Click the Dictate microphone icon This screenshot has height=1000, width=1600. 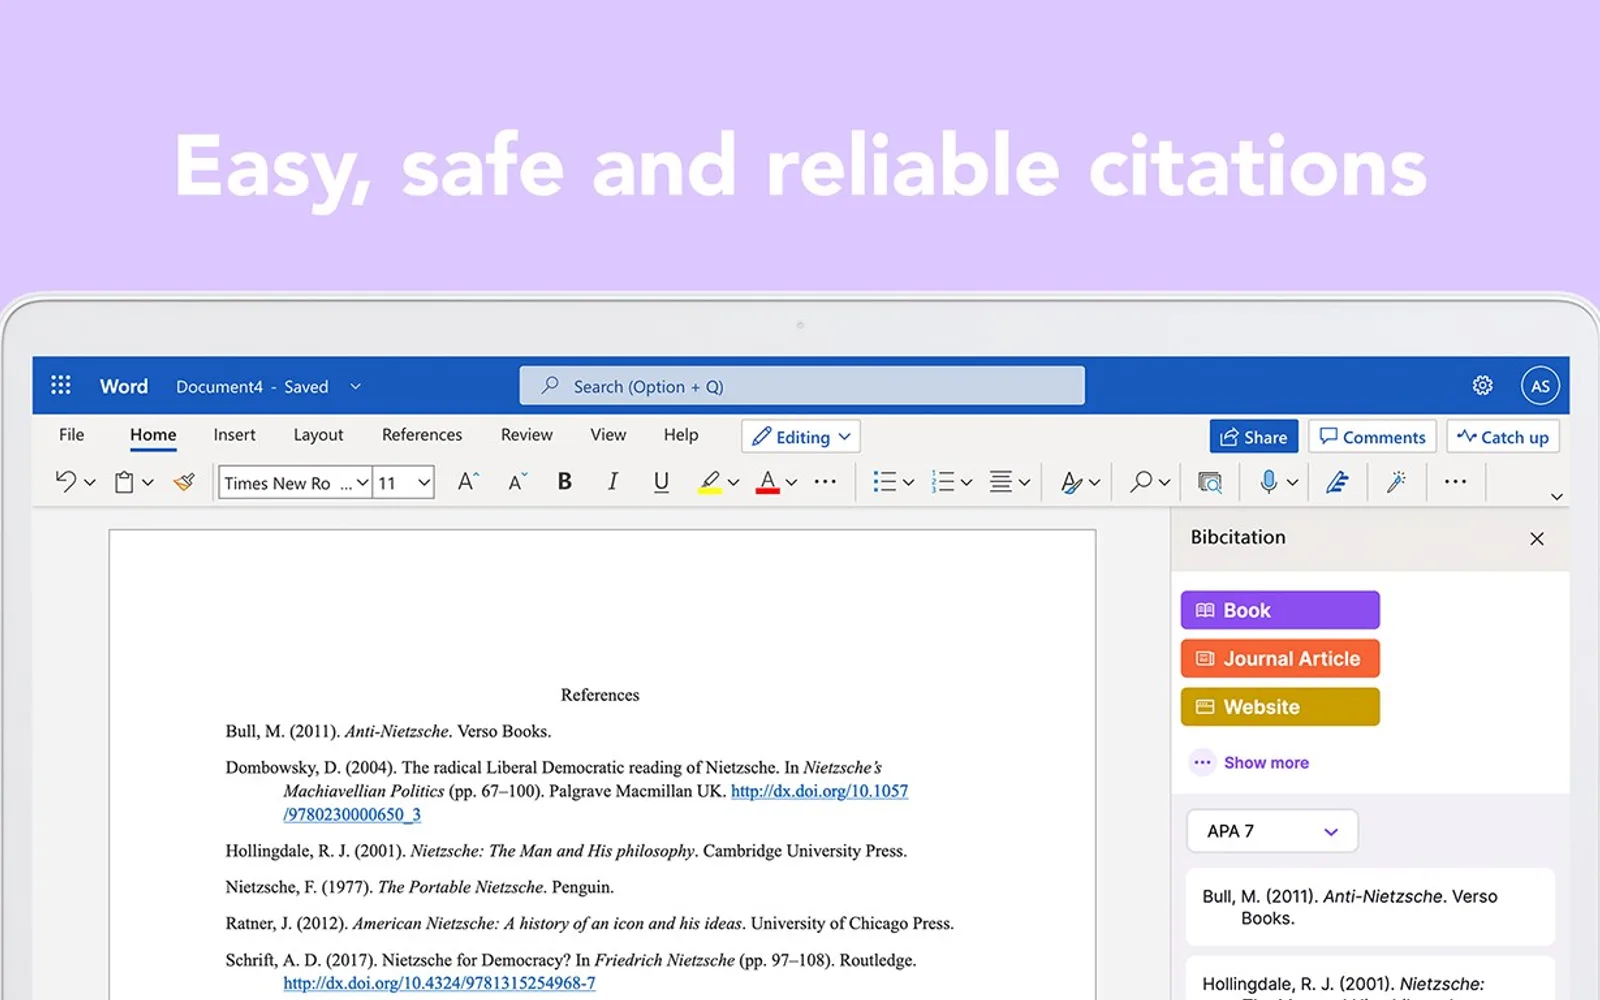click(1268, 482)
